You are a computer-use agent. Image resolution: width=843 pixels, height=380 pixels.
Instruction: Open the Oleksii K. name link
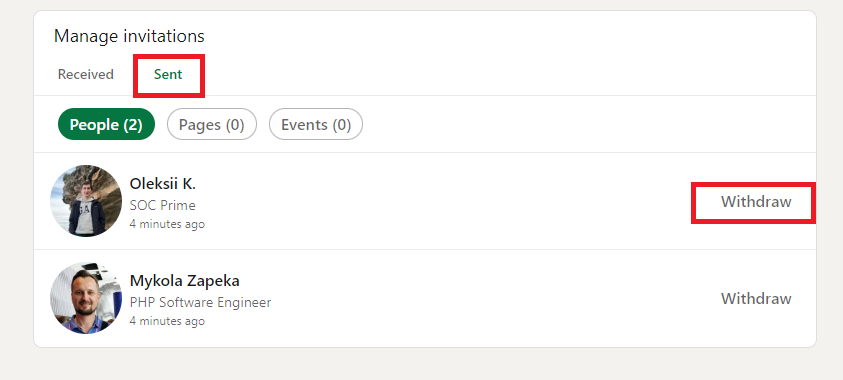coord(163,184)
